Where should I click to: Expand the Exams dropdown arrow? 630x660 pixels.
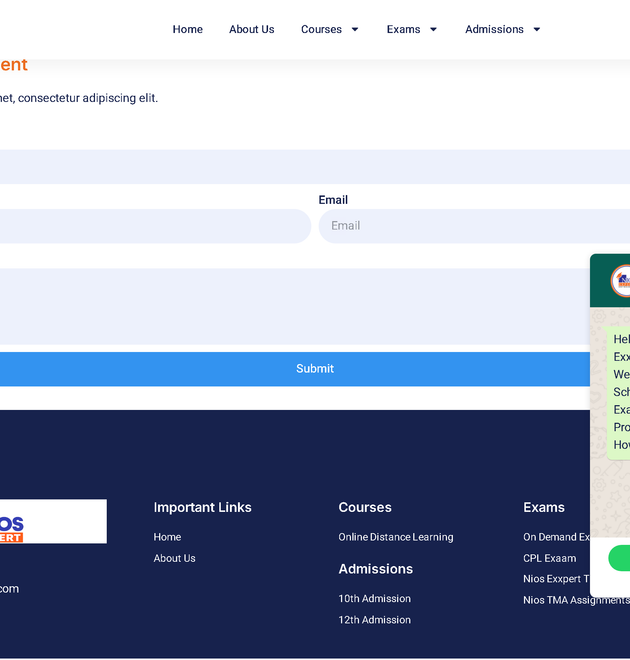pos(433,29)
